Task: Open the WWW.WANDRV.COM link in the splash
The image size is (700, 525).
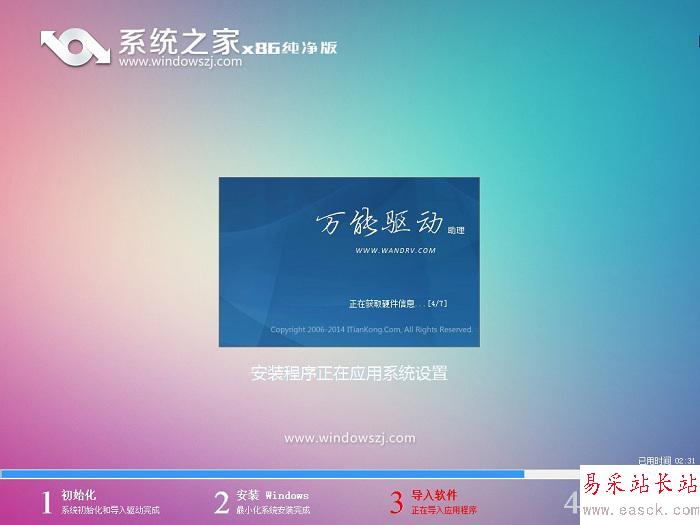Action: [396, 250]
